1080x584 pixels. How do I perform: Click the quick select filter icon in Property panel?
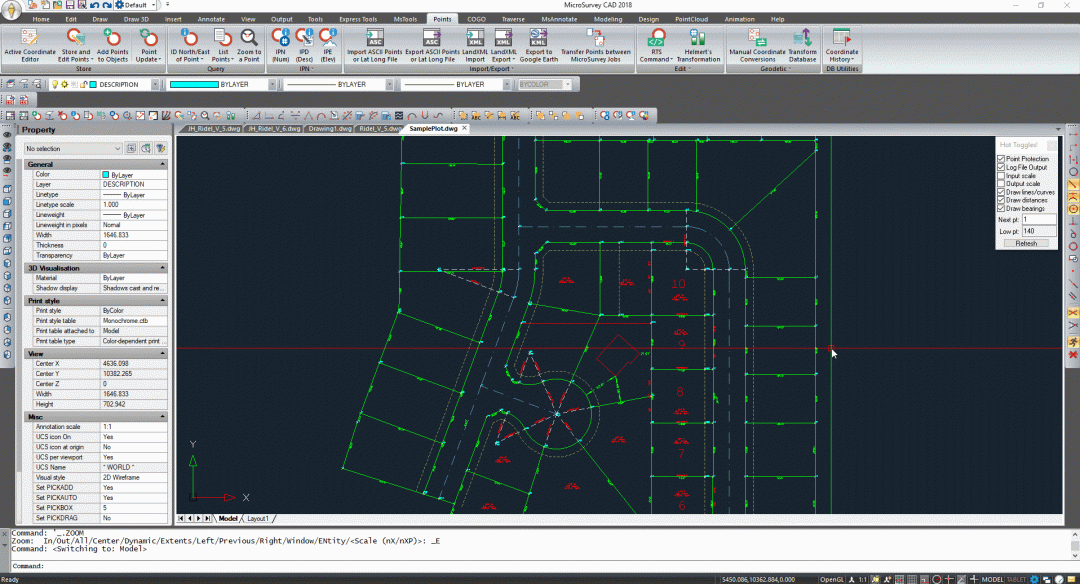(159, 148)
